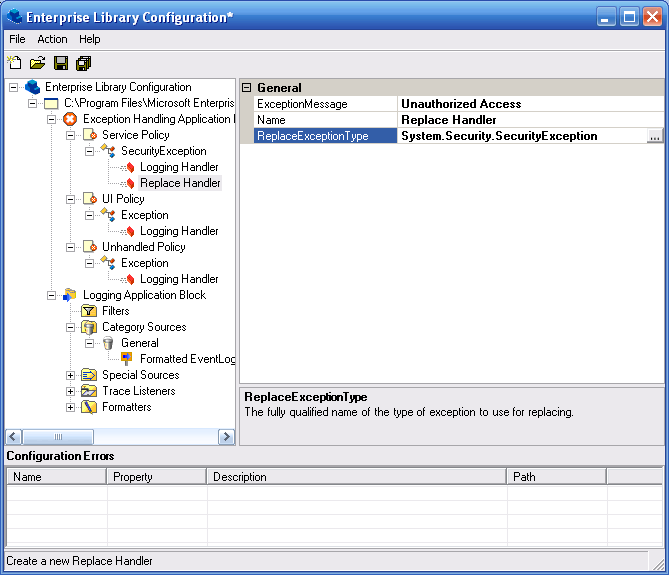Screen dimensions: 669x575
Task: Click the tree horizontal scrollbar right arrow
Action: pyautogui.click(x=227, y=437)
